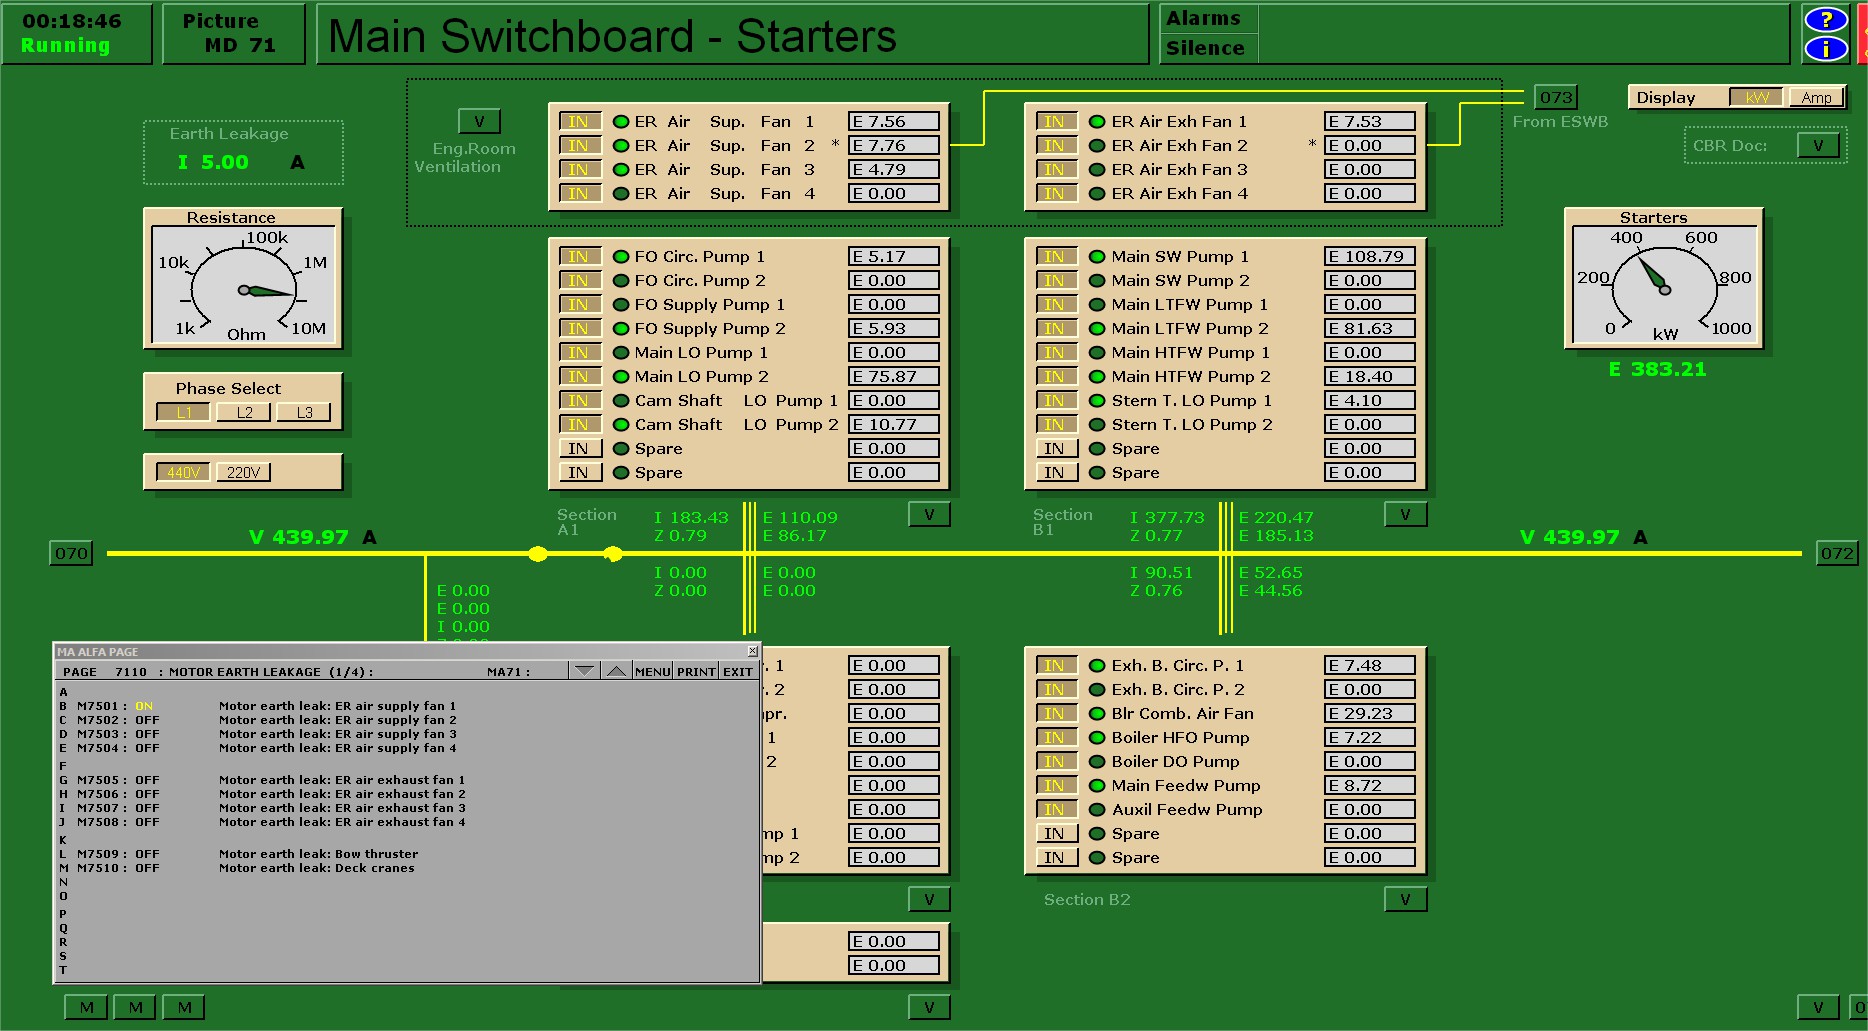Screen dimensions: 1868x1031
Task: Click the status lamp for ER Air Exh Fan 1
Action: [1097, 122]
